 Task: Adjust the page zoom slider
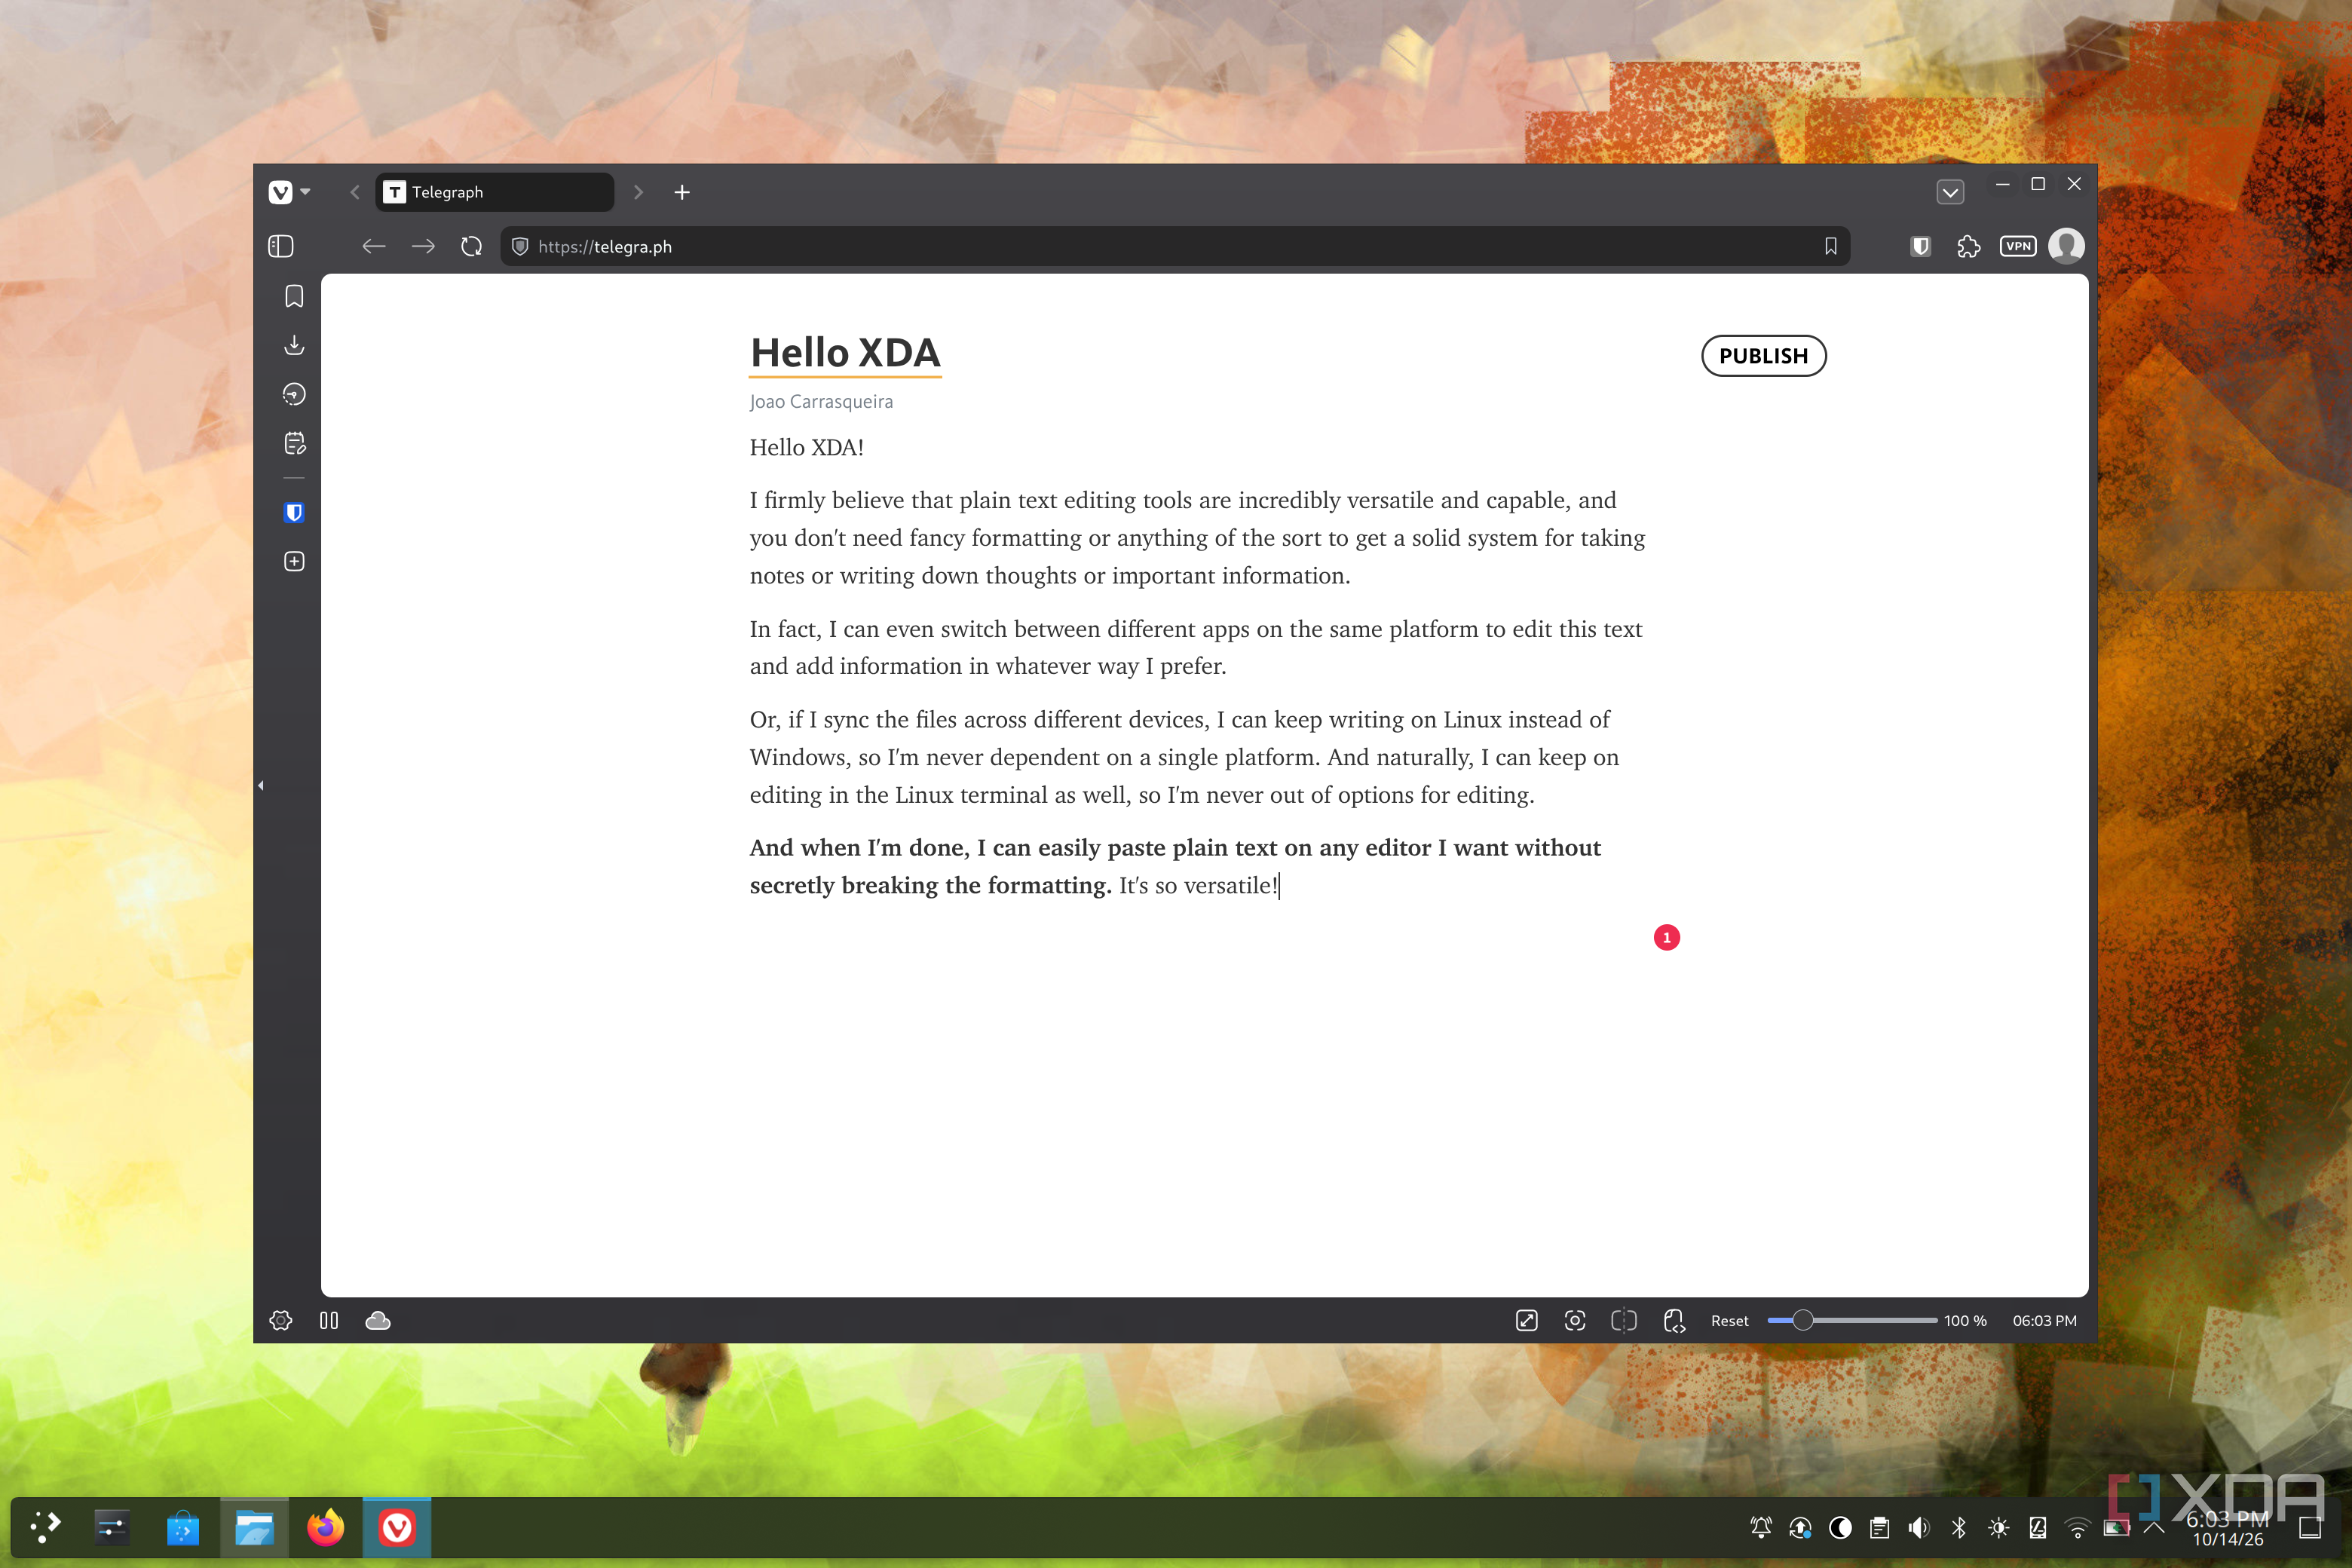1852,1320
